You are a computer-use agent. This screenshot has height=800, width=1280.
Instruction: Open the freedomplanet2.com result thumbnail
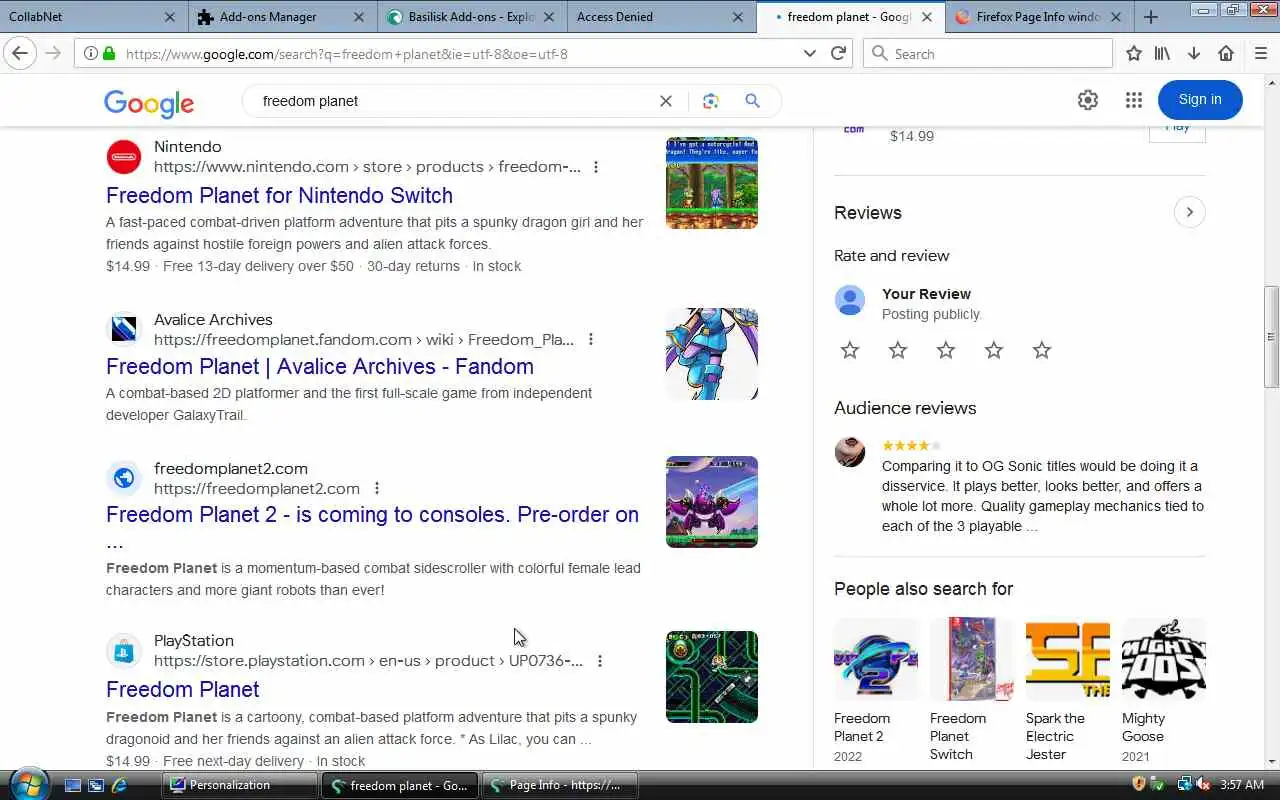pos(712,502)
